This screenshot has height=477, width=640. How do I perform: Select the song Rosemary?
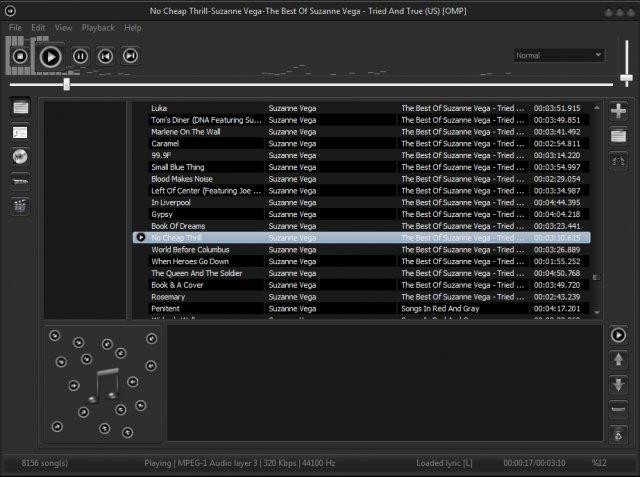click(x=361, y=297)
